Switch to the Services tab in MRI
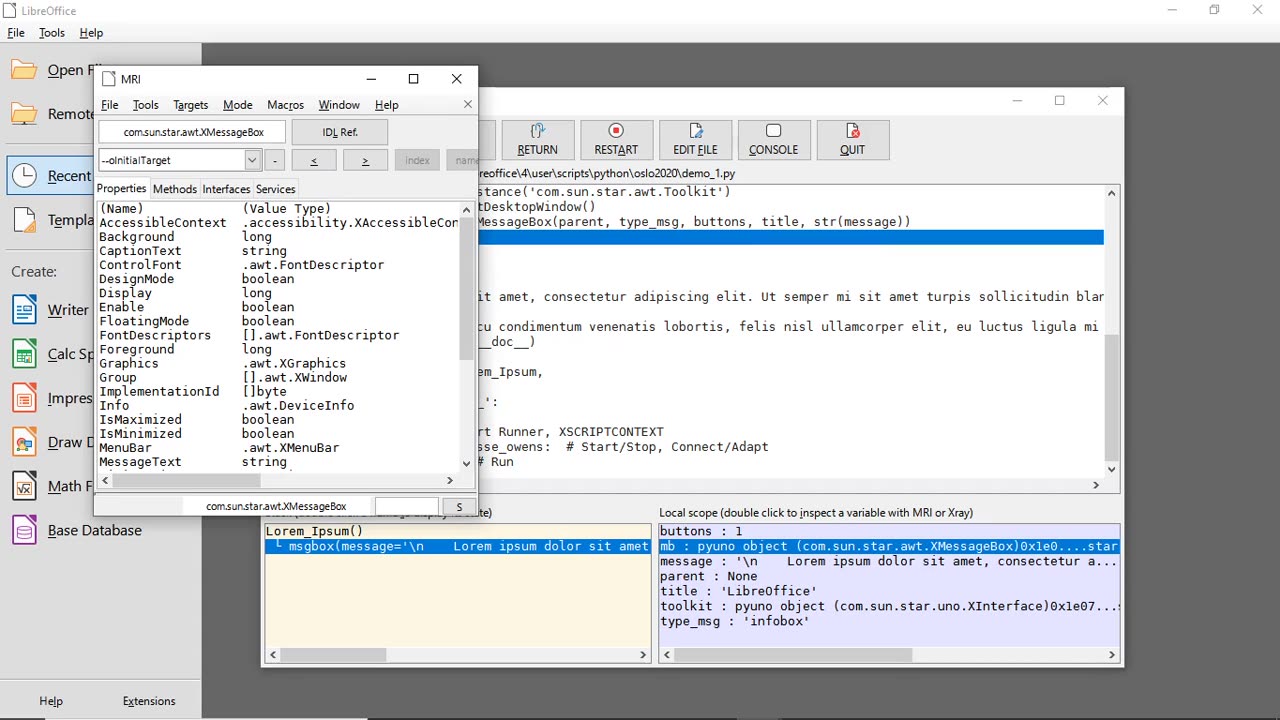This screenshot has width=1280, height=720. tap(275, 189)
